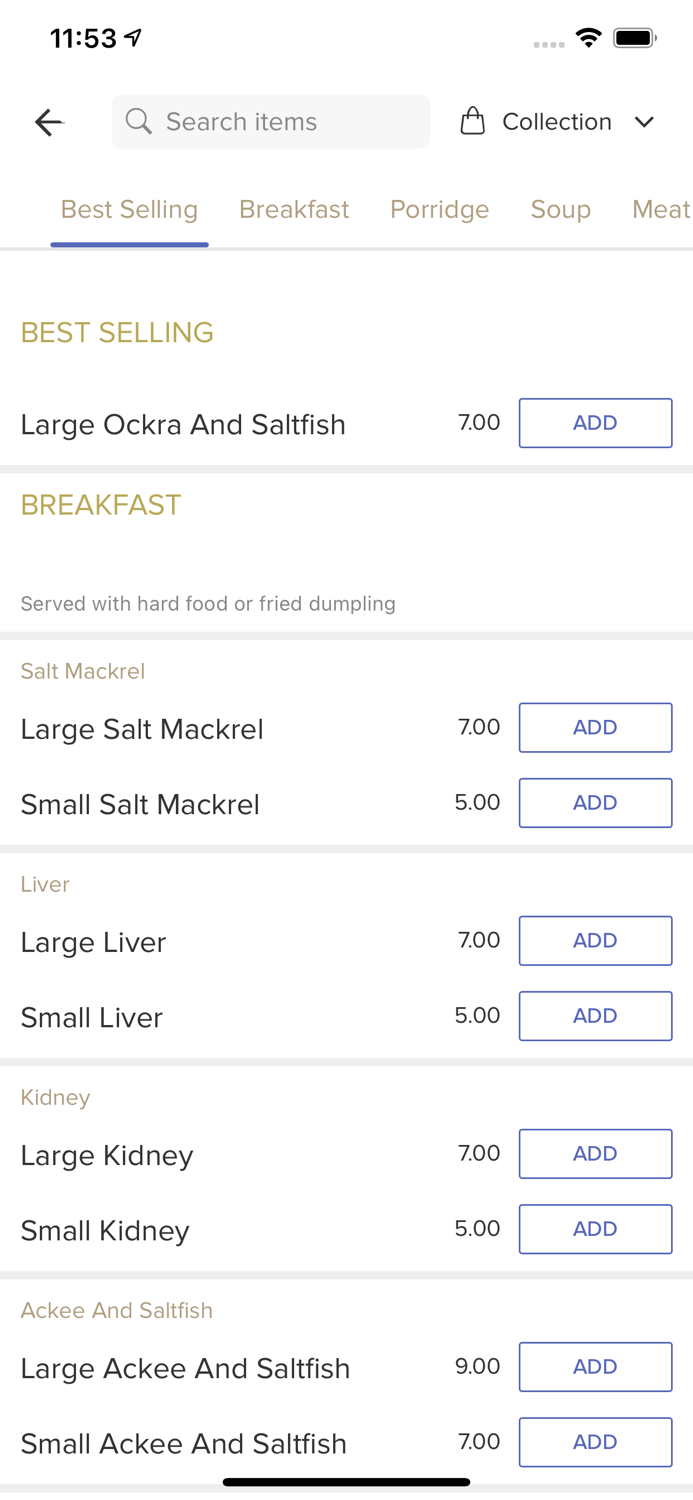Add Large Liver to basket
Viewport: 693px width, 1500px height.
pos(595,940)
